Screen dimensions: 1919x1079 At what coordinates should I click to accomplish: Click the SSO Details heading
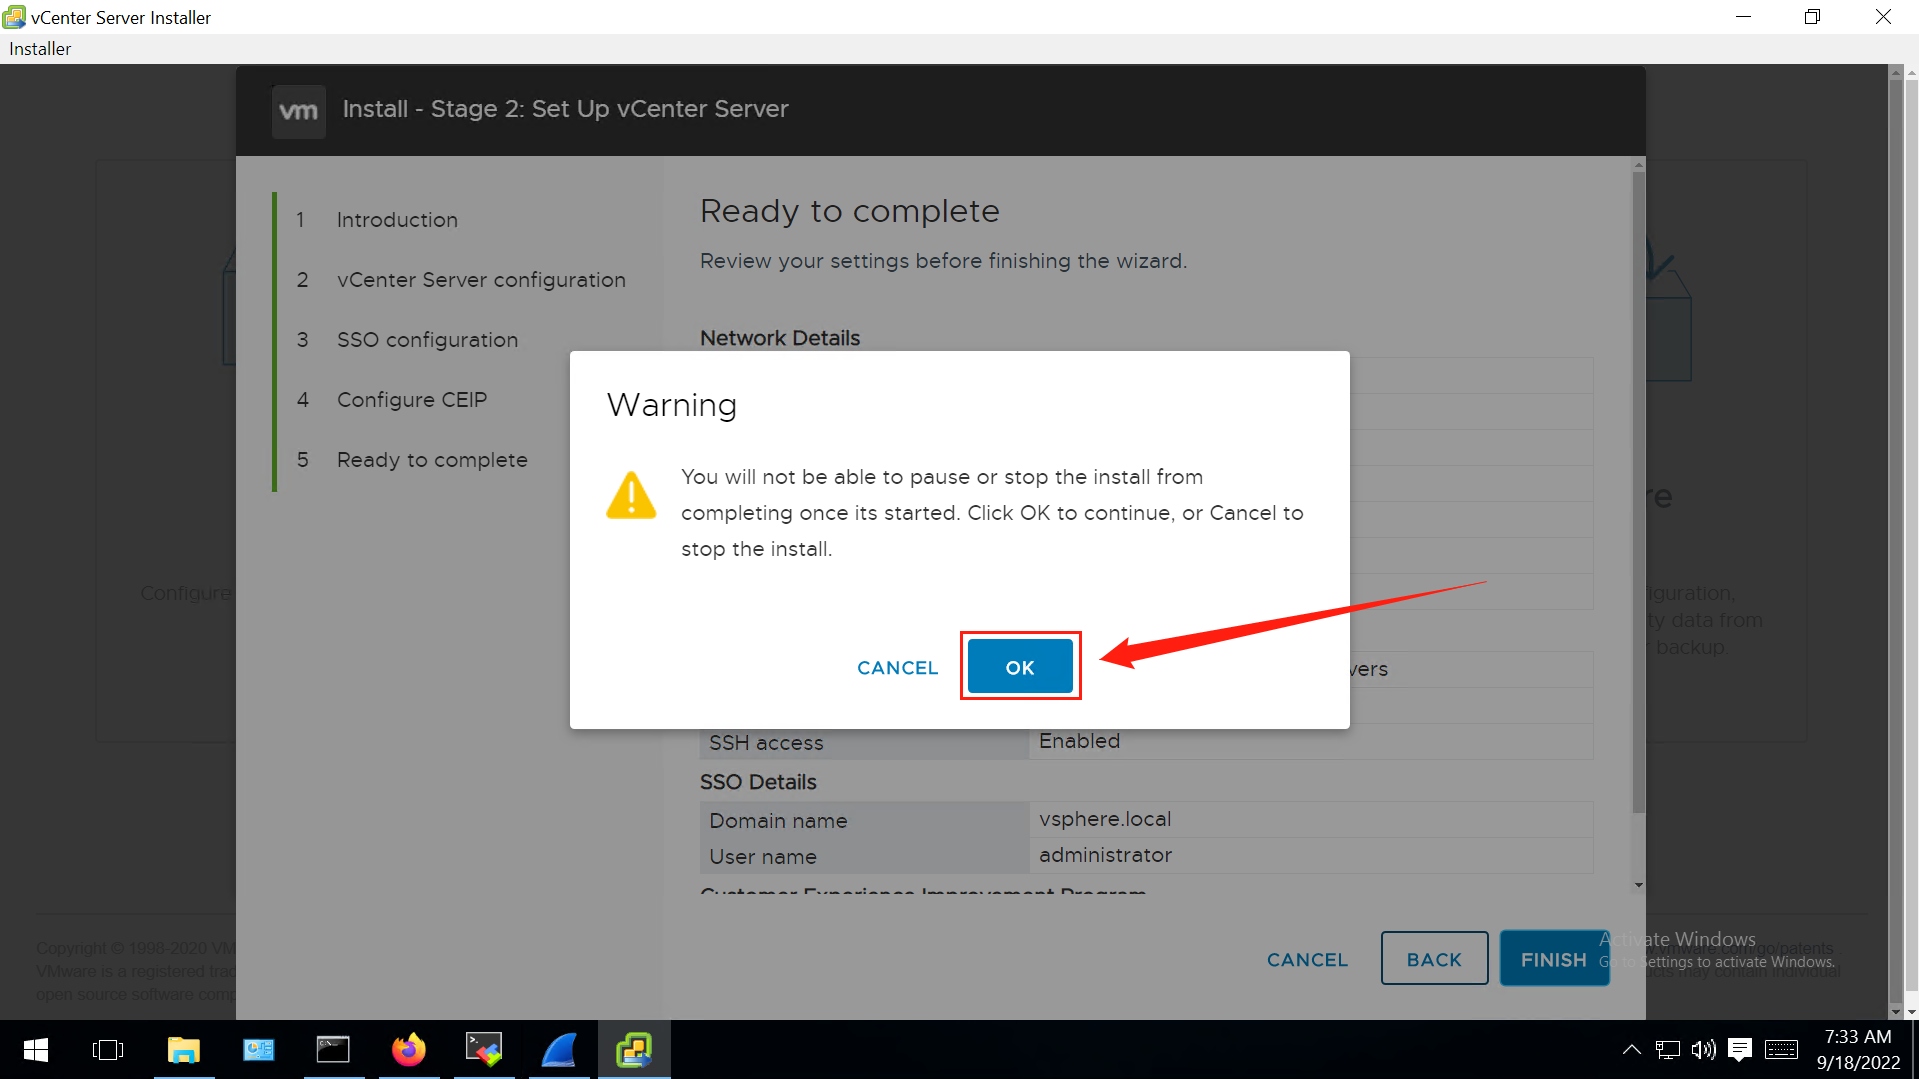point(758,782)
